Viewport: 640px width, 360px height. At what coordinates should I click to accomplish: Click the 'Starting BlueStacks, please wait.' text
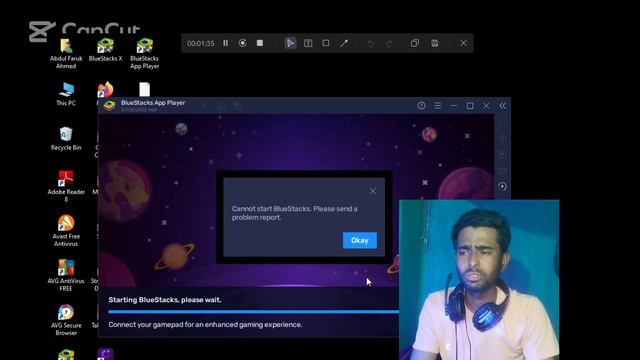tap(165, 300)
